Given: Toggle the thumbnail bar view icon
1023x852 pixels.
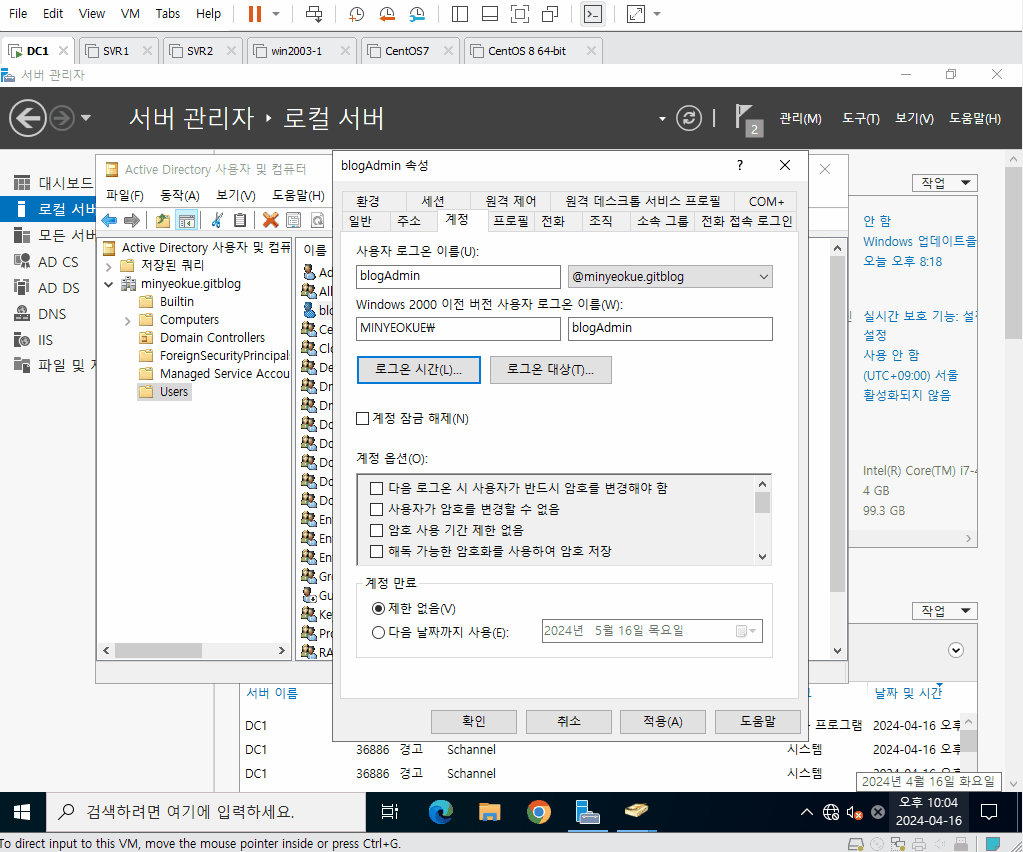Looking at the screenshot, I should [x=489, y=14].
